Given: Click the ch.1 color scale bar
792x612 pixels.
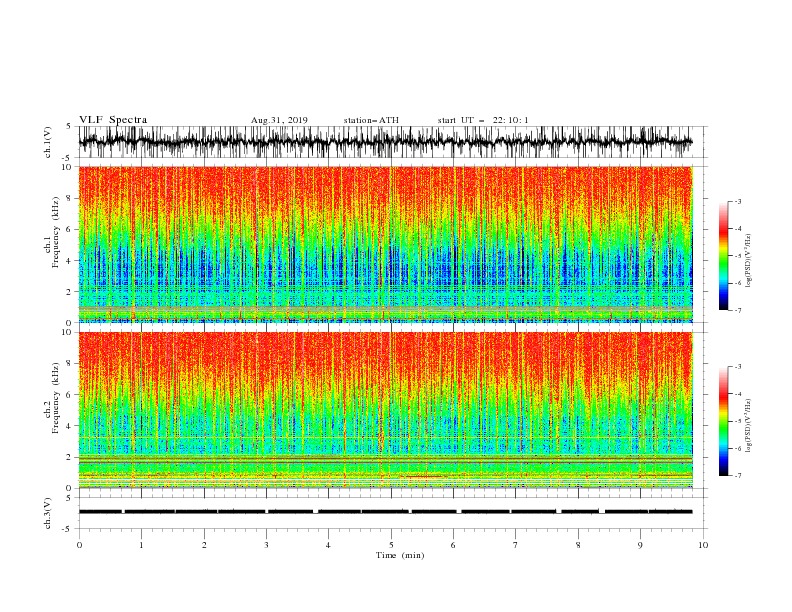Looking at the screenshot, I should 723,256.
